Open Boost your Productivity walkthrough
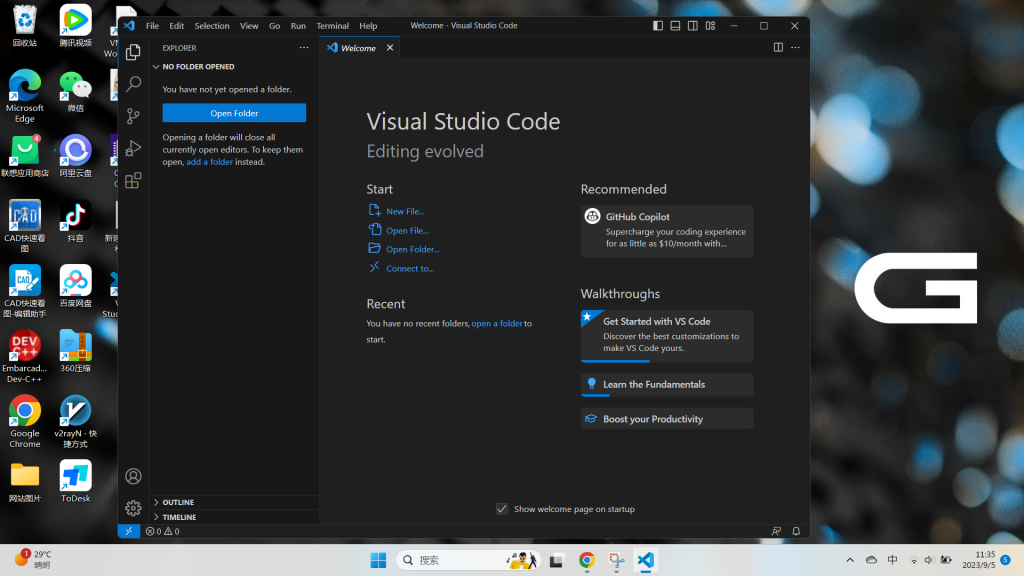1024x576 pixels. pyautogui.click(x=667, y=419)
